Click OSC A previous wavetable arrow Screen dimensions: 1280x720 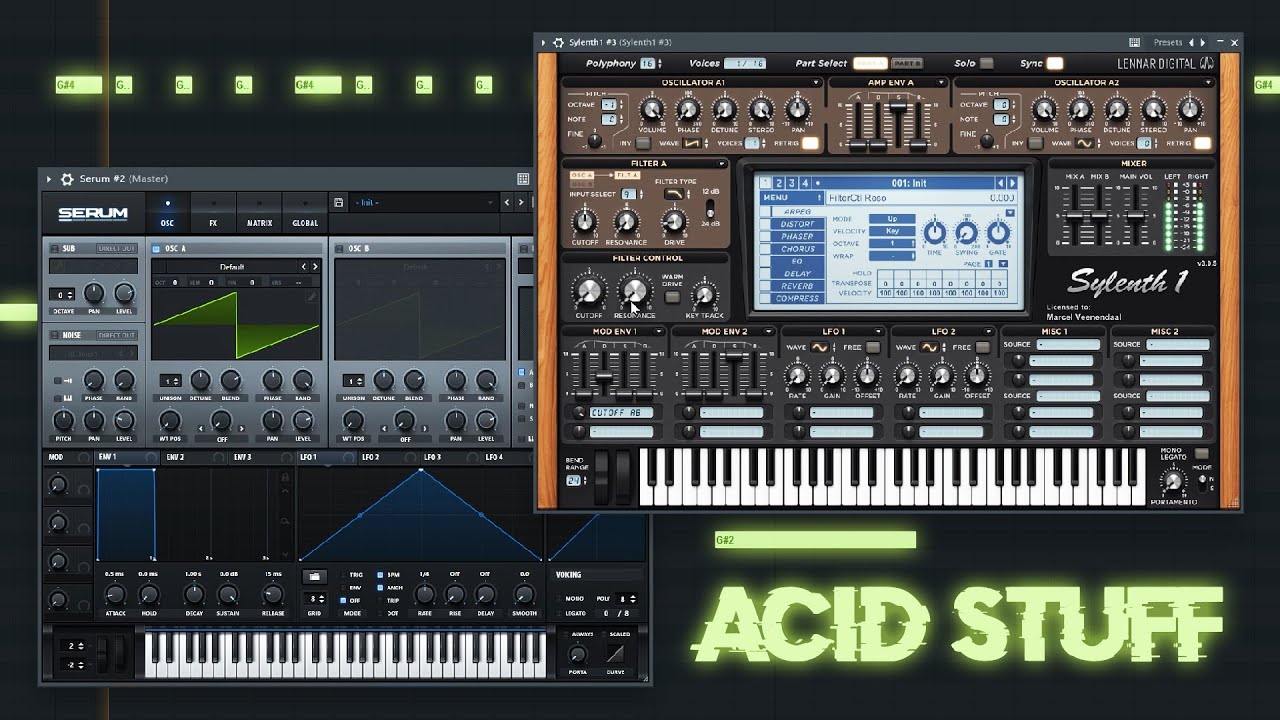click(x=304, y=267)
